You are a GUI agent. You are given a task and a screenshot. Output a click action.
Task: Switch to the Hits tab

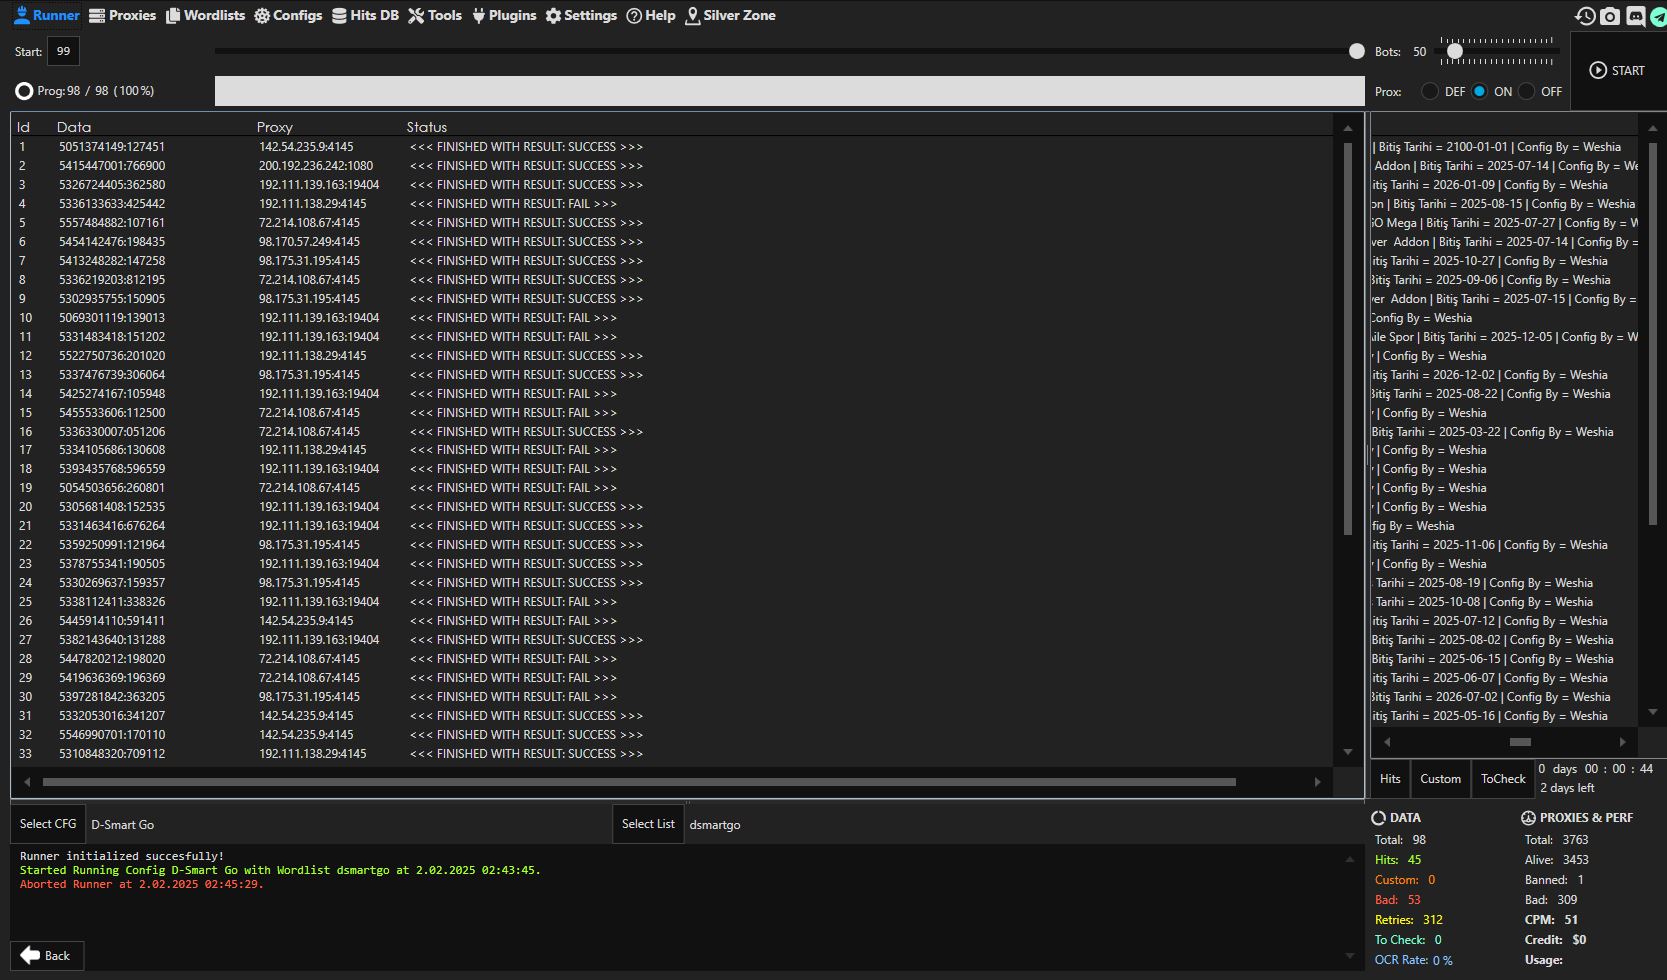pos(1390,779)
